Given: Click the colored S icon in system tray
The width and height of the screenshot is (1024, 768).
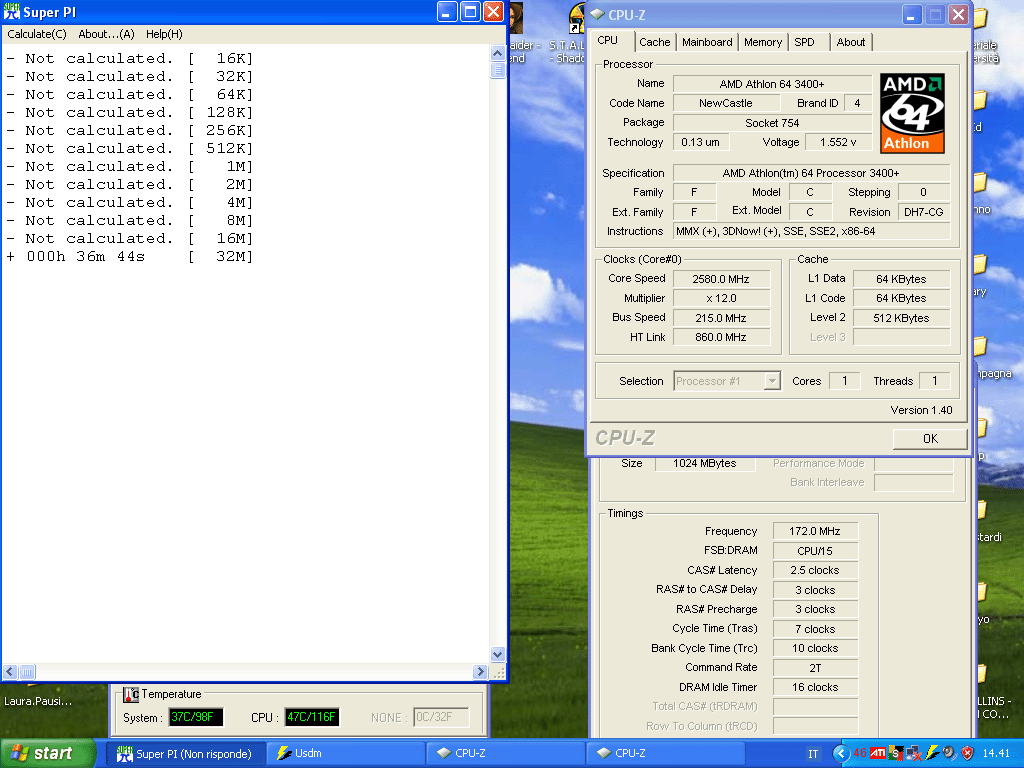Looking at the screenshot, I should pyautogui.click(x=895, y=753).
